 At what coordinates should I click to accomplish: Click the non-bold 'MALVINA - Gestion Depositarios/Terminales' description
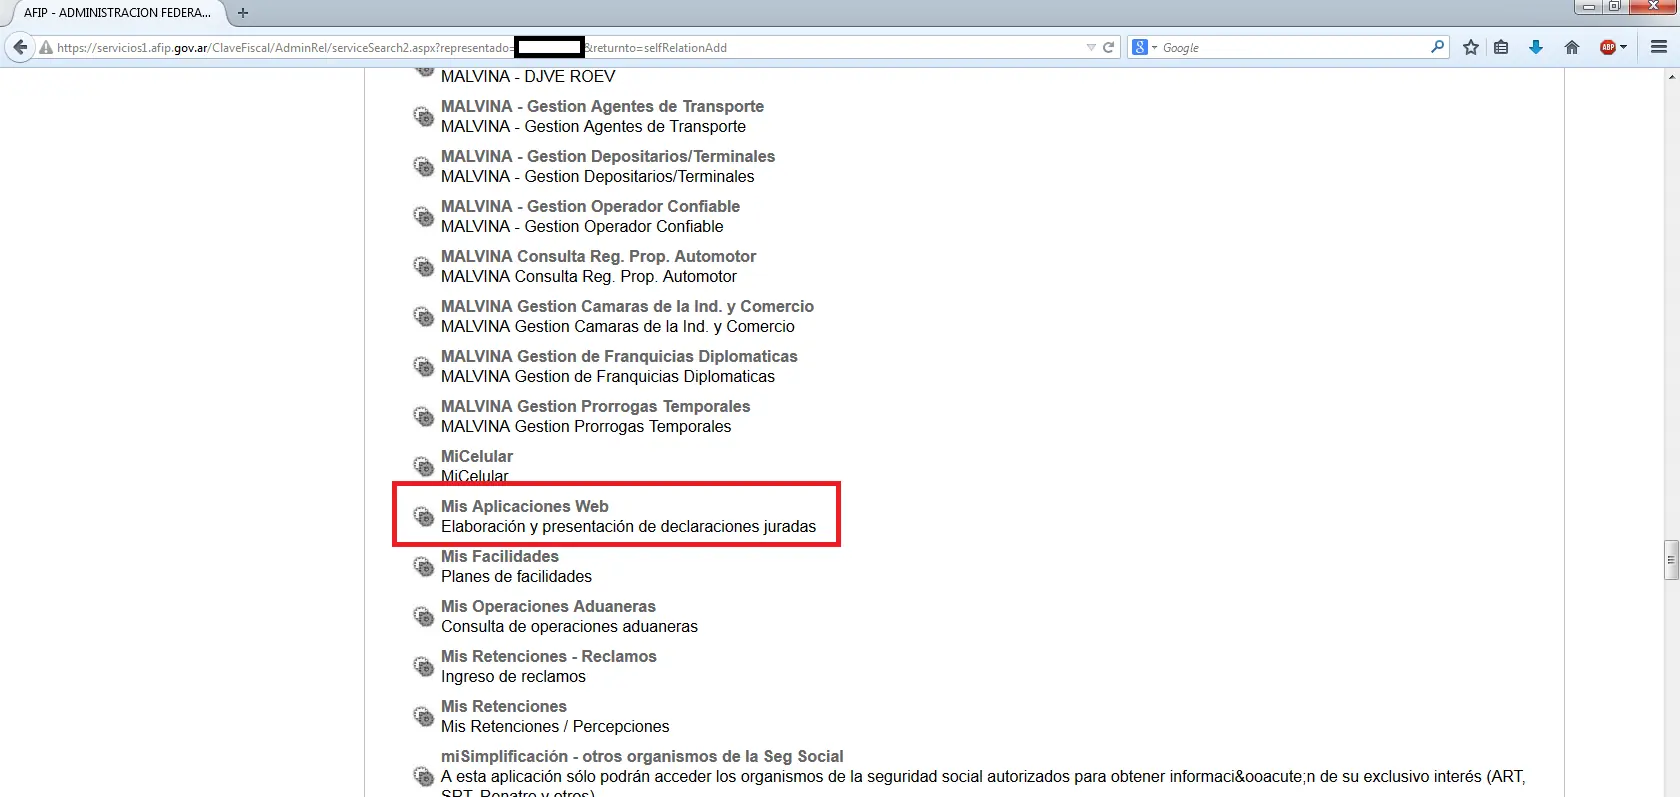tap(598, 176)
